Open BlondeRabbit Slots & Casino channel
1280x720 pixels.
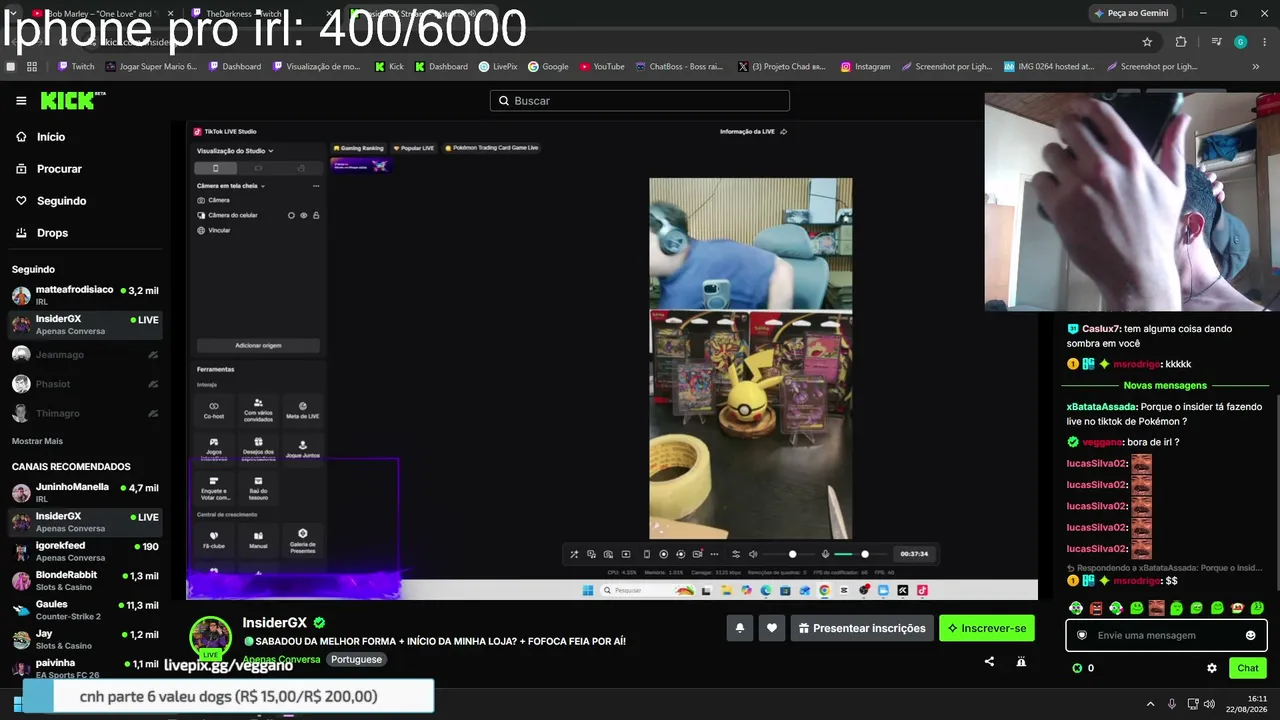(85, 581)
